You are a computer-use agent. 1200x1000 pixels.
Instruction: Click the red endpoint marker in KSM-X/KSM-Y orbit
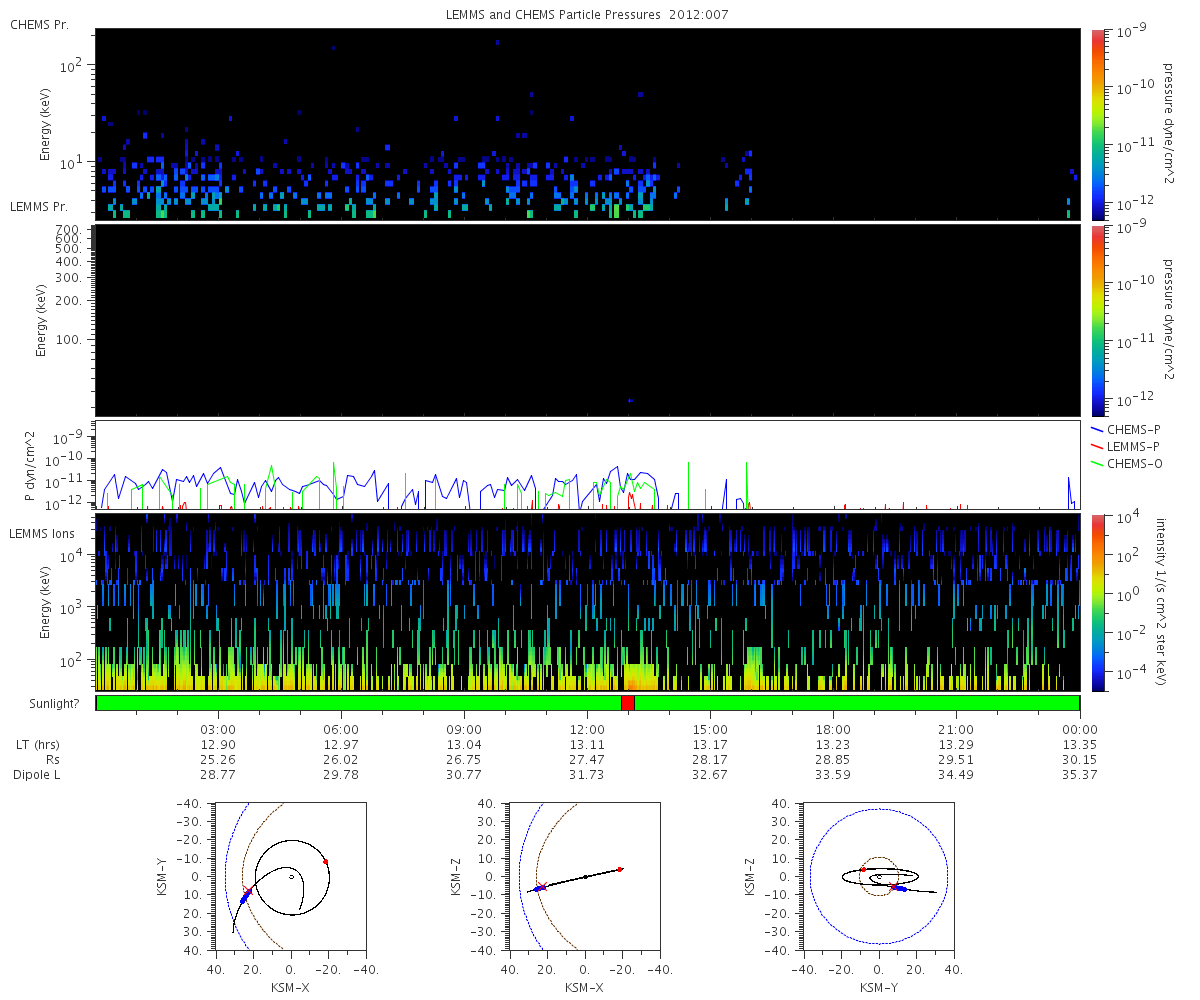pyautogui.click(x=325, y=861)
